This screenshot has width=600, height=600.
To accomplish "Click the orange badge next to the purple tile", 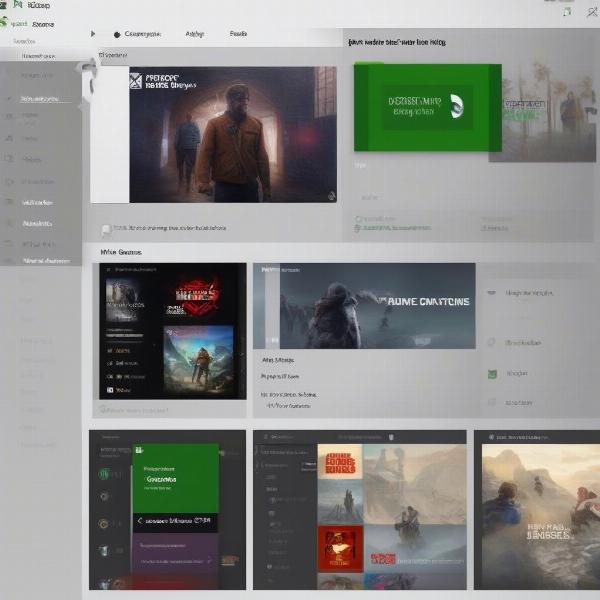I will tap(228, 561).
